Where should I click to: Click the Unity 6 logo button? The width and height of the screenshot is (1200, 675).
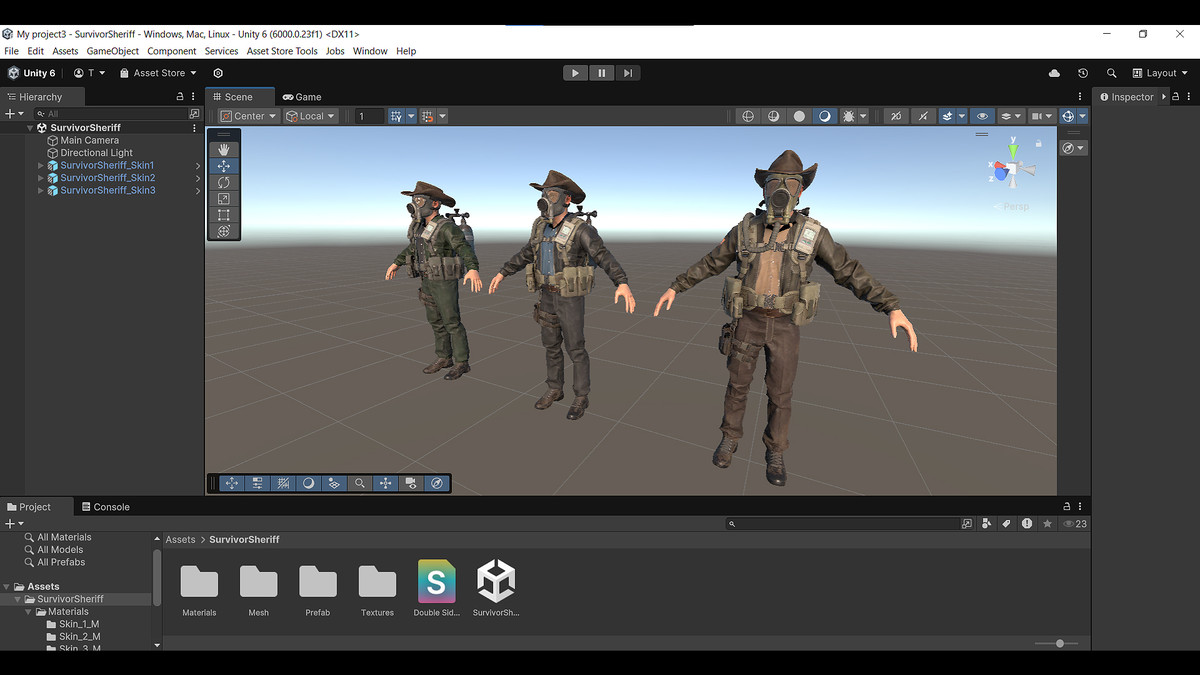tap(32, 73)
